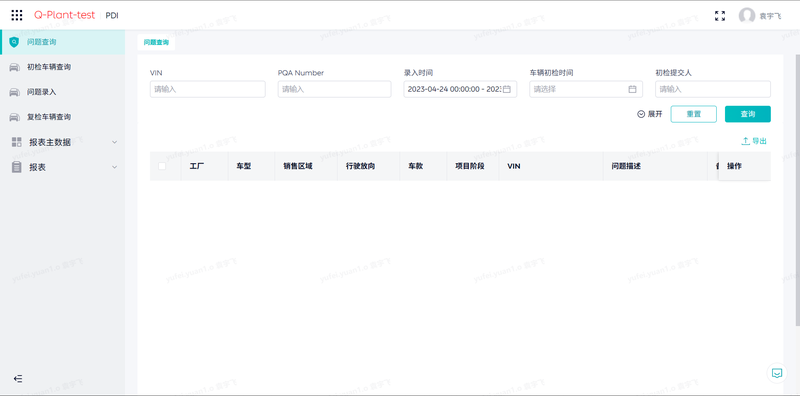
Task: Expand more filters with 展开
Action: [650, 114]
